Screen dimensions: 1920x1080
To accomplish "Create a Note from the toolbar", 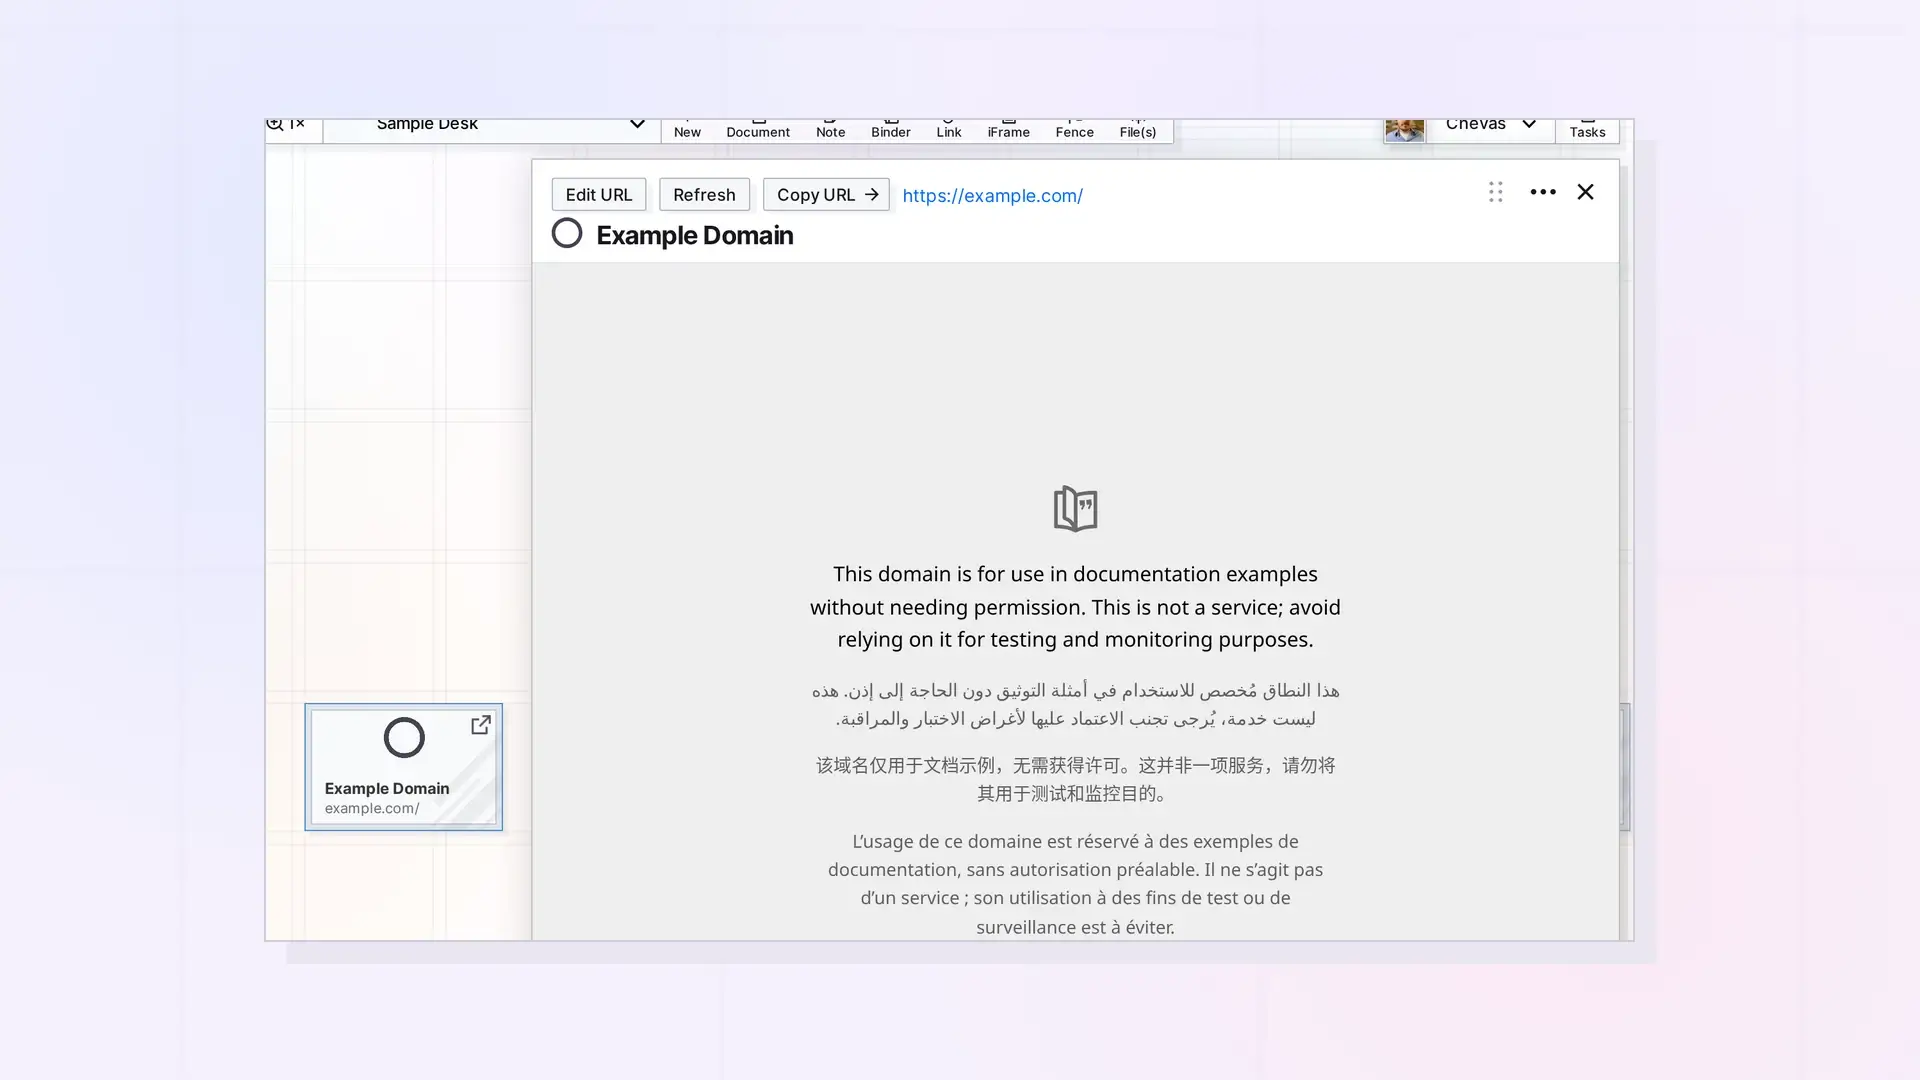I will (x=830, y=130).
